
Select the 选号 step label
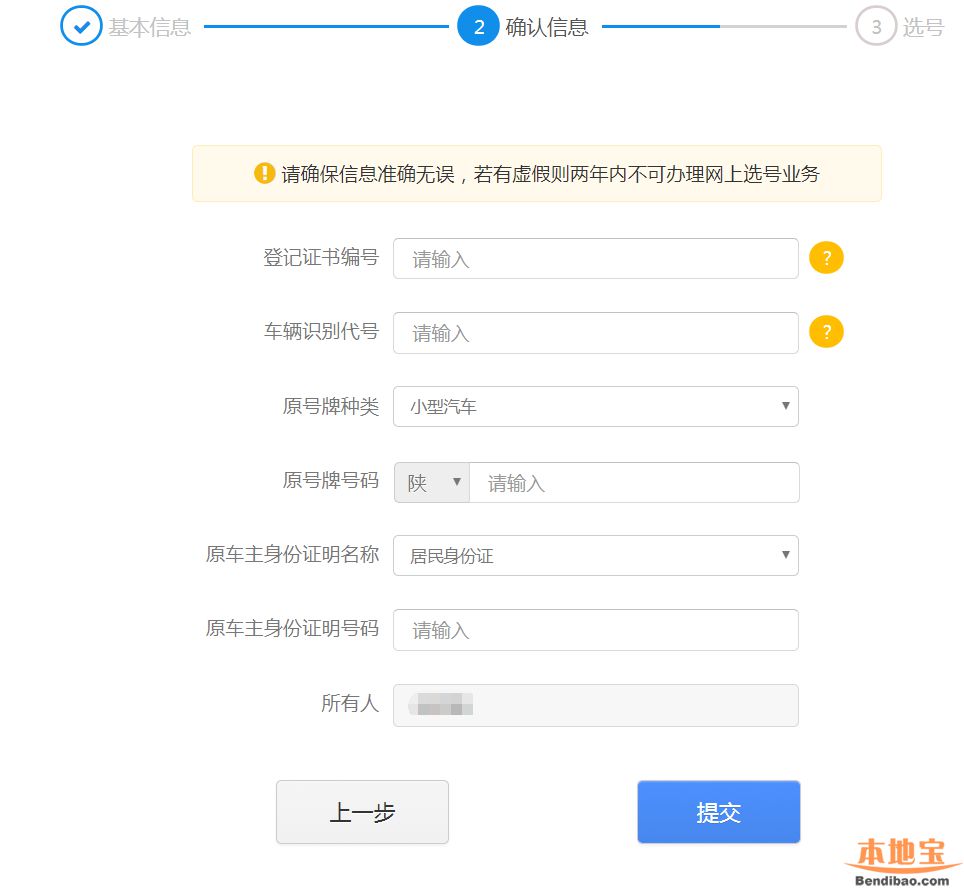click(923, 28)
